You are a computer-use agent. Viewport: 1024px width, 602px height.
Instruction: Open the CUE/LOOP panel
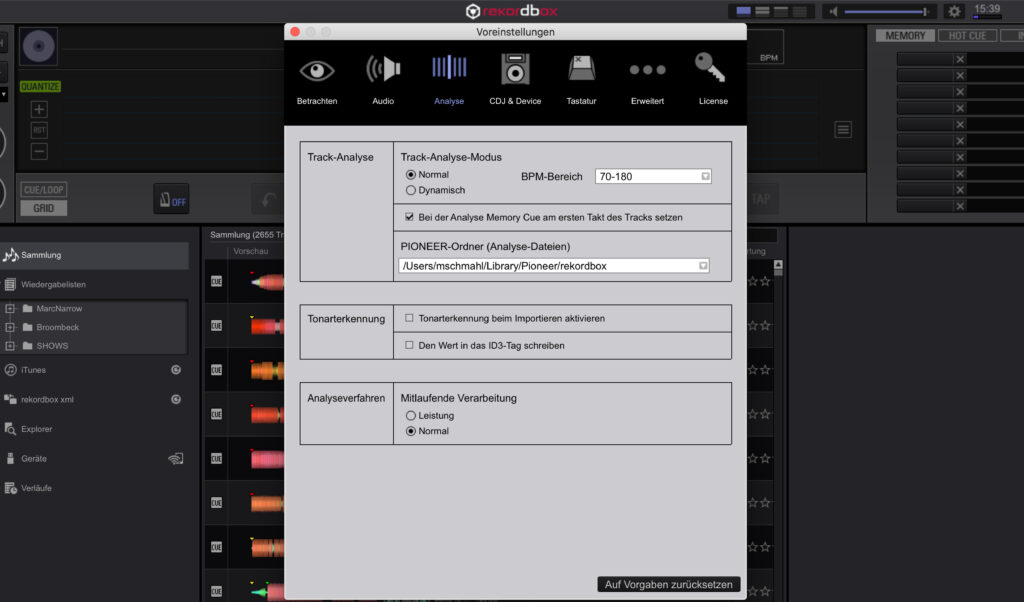[x=44, y=190]
